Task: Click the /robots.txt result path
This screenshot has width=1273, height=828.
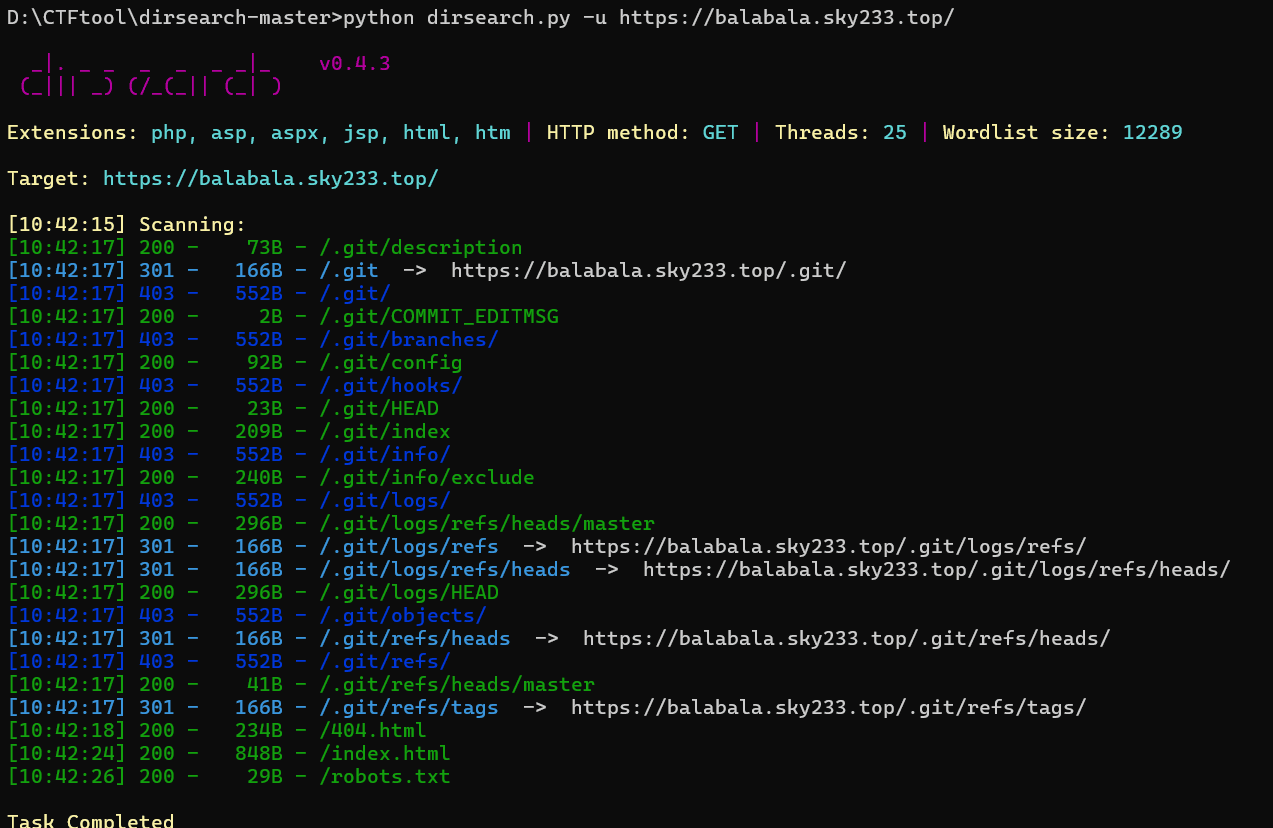Action: (x=385, y=776)
